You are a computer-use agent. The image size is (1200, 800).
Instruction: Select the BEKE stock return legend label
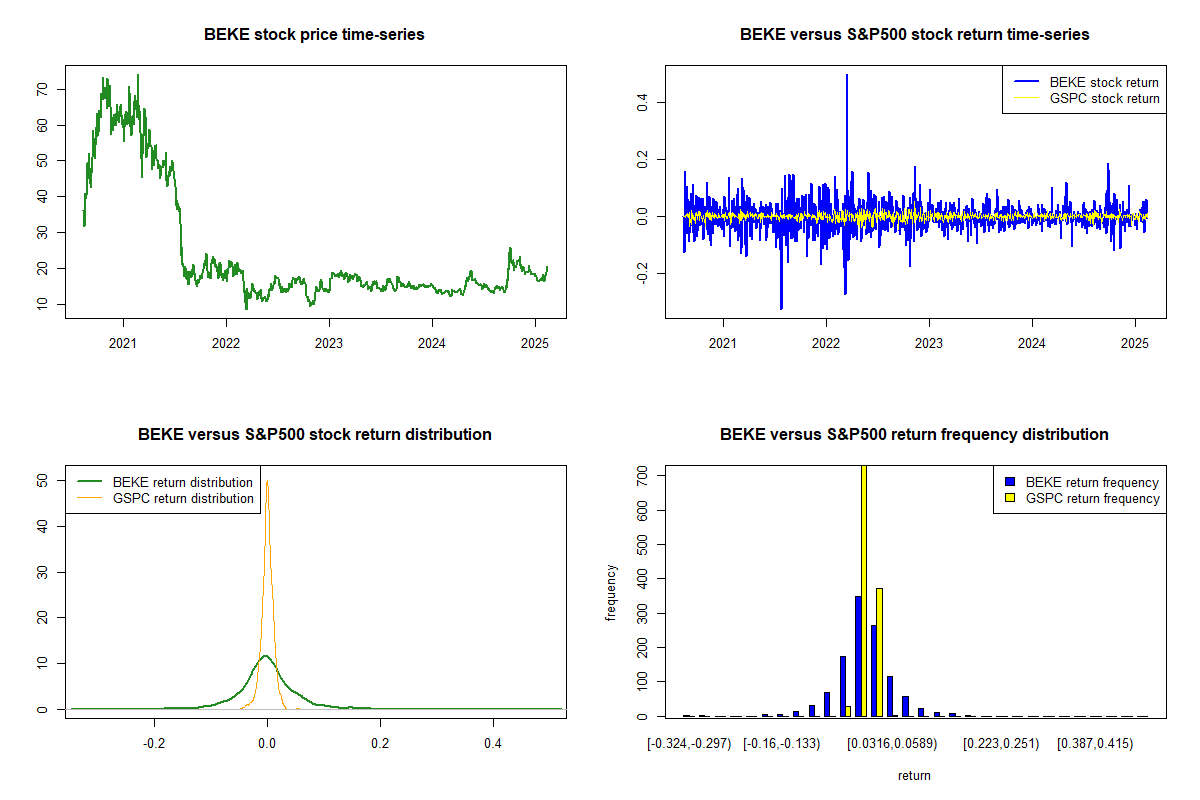click(1104, 82)
